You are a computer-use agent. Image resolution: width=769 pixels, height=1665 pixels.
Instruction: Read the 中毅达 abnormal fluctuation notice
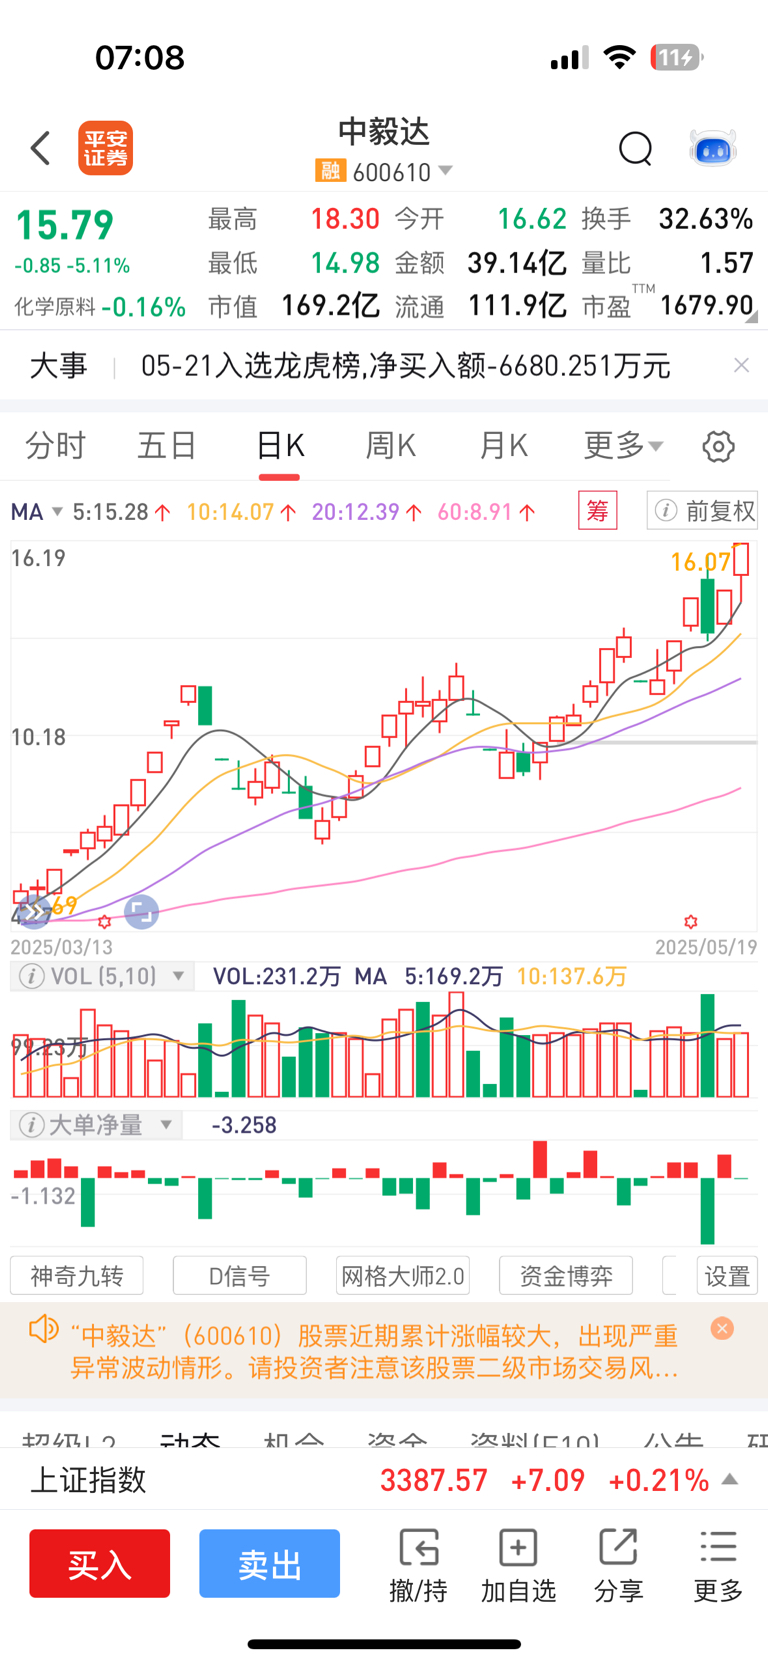pos(374,1351)
